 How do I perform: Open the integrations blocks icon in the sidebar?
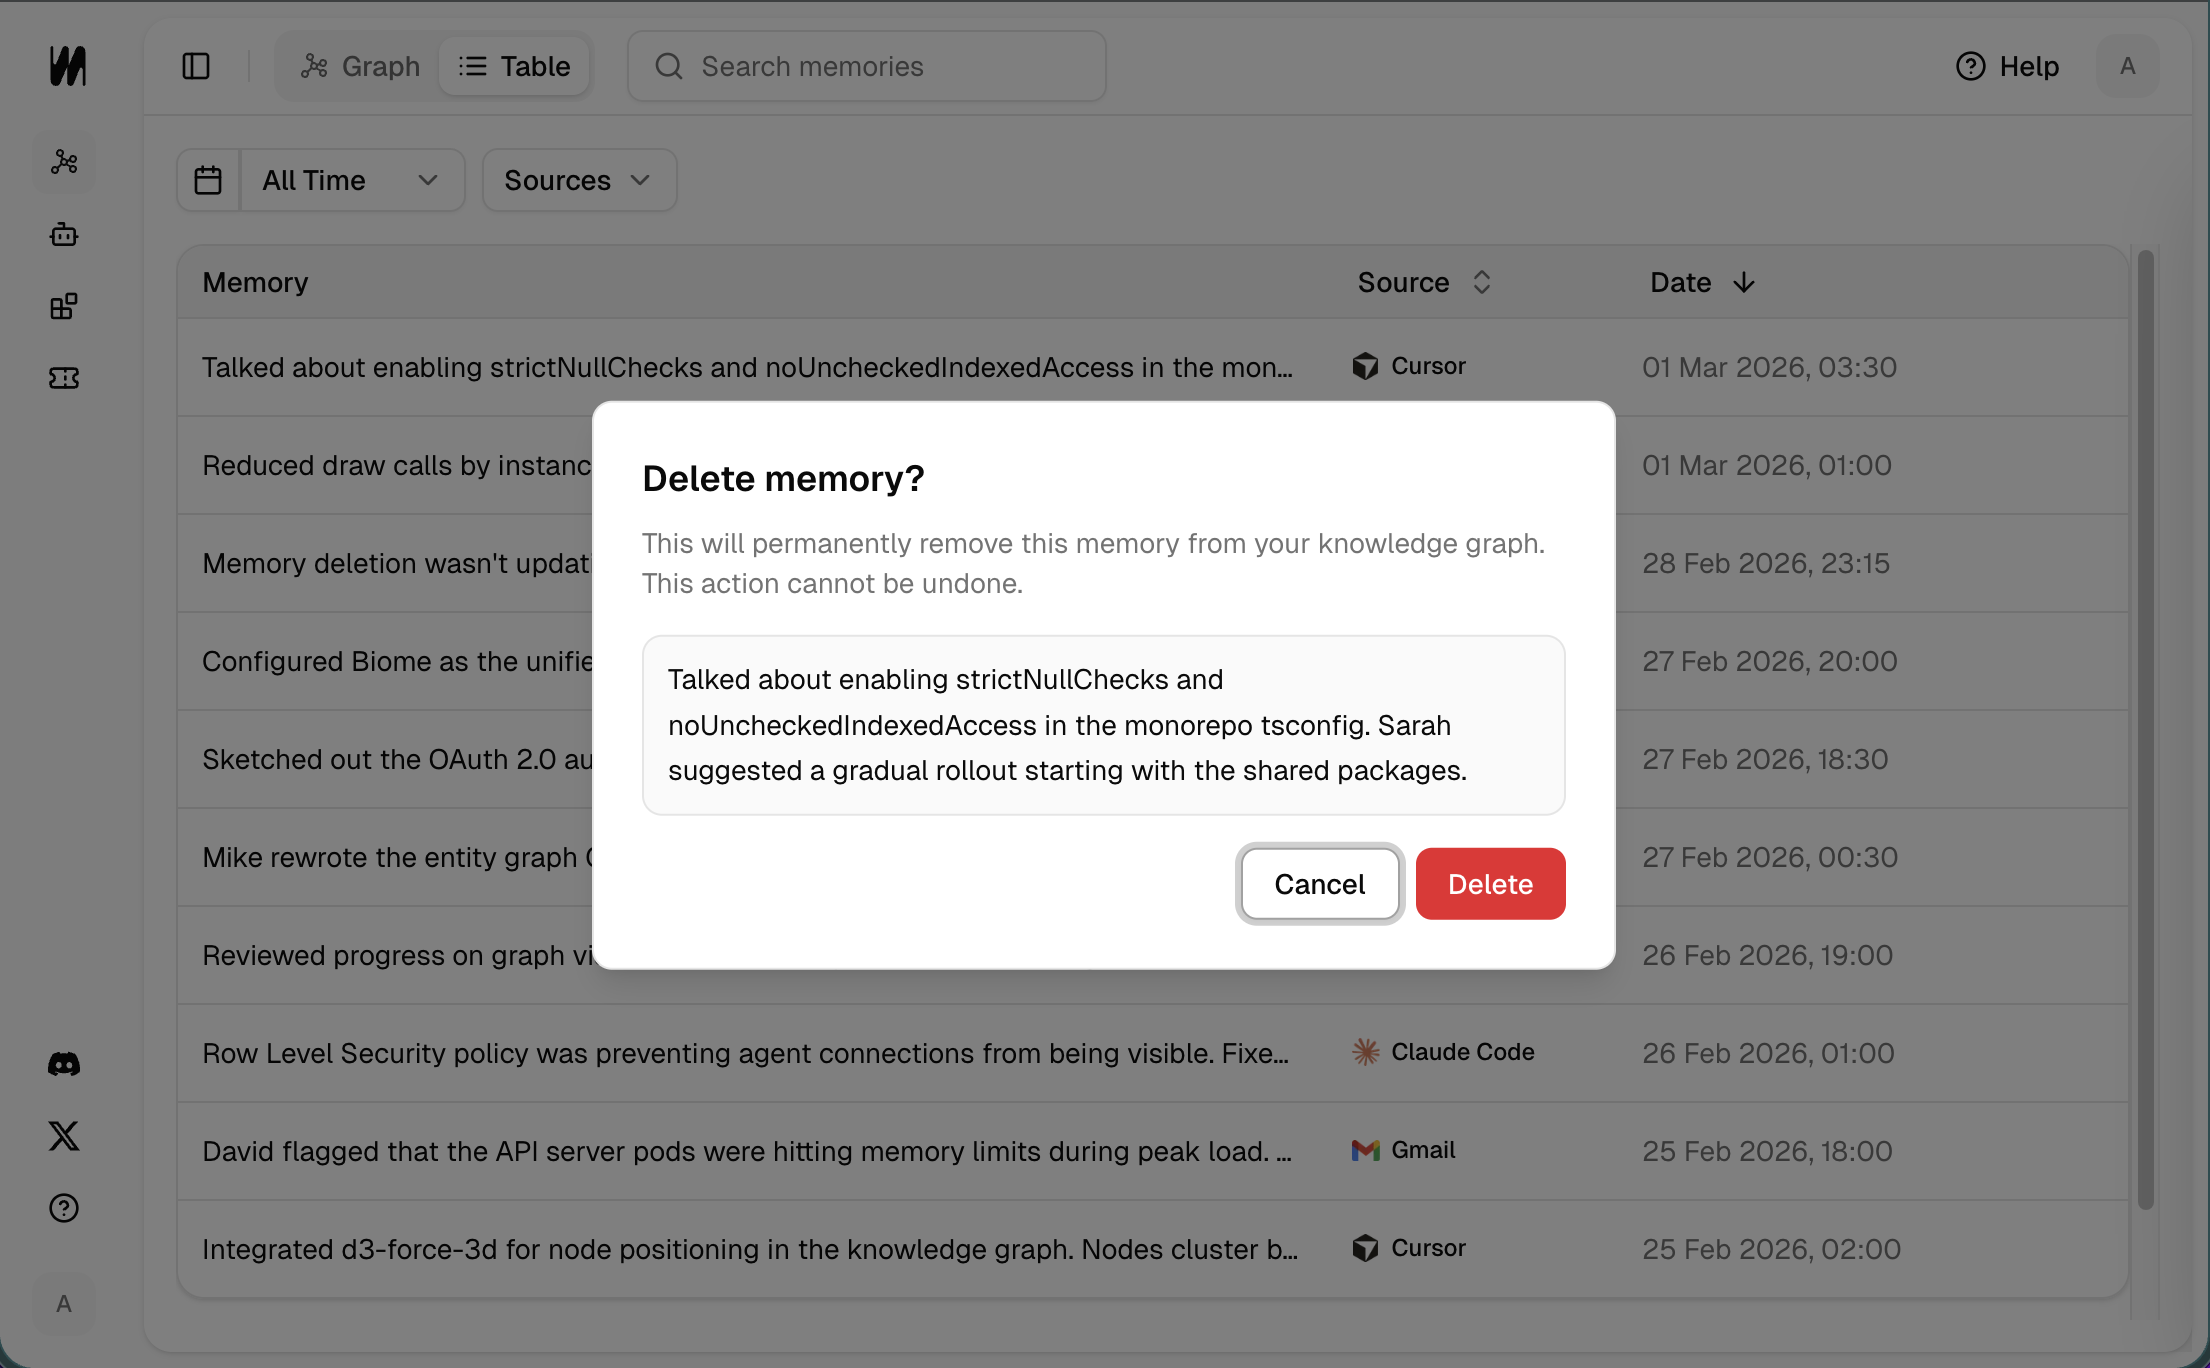coord(63,306)
